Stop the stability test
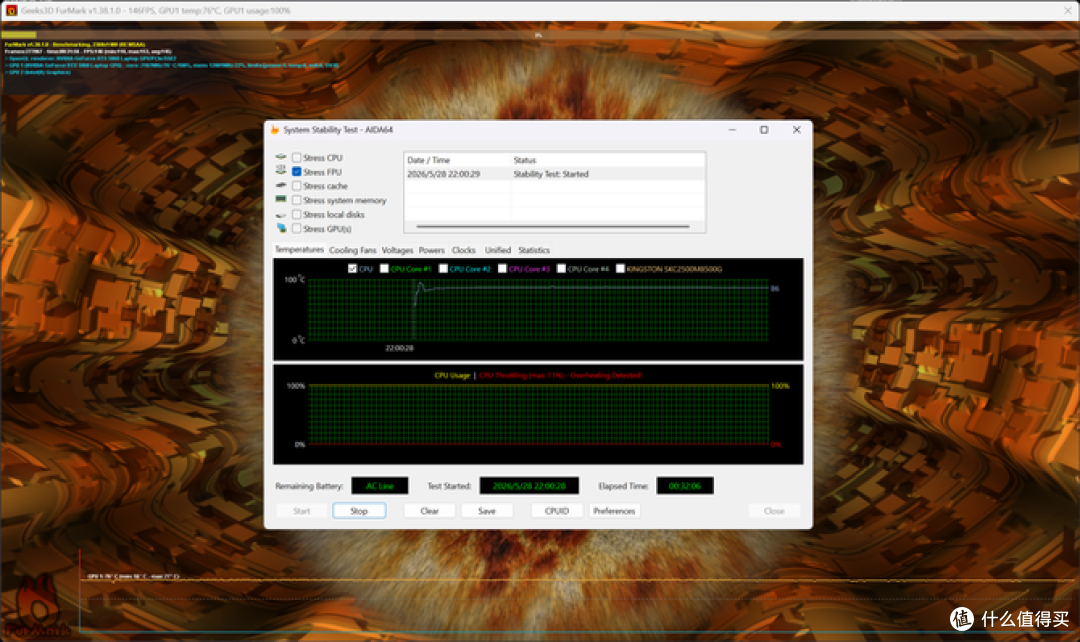The image size is (1080, 642). pyautogui.click(x=359, y=510)
